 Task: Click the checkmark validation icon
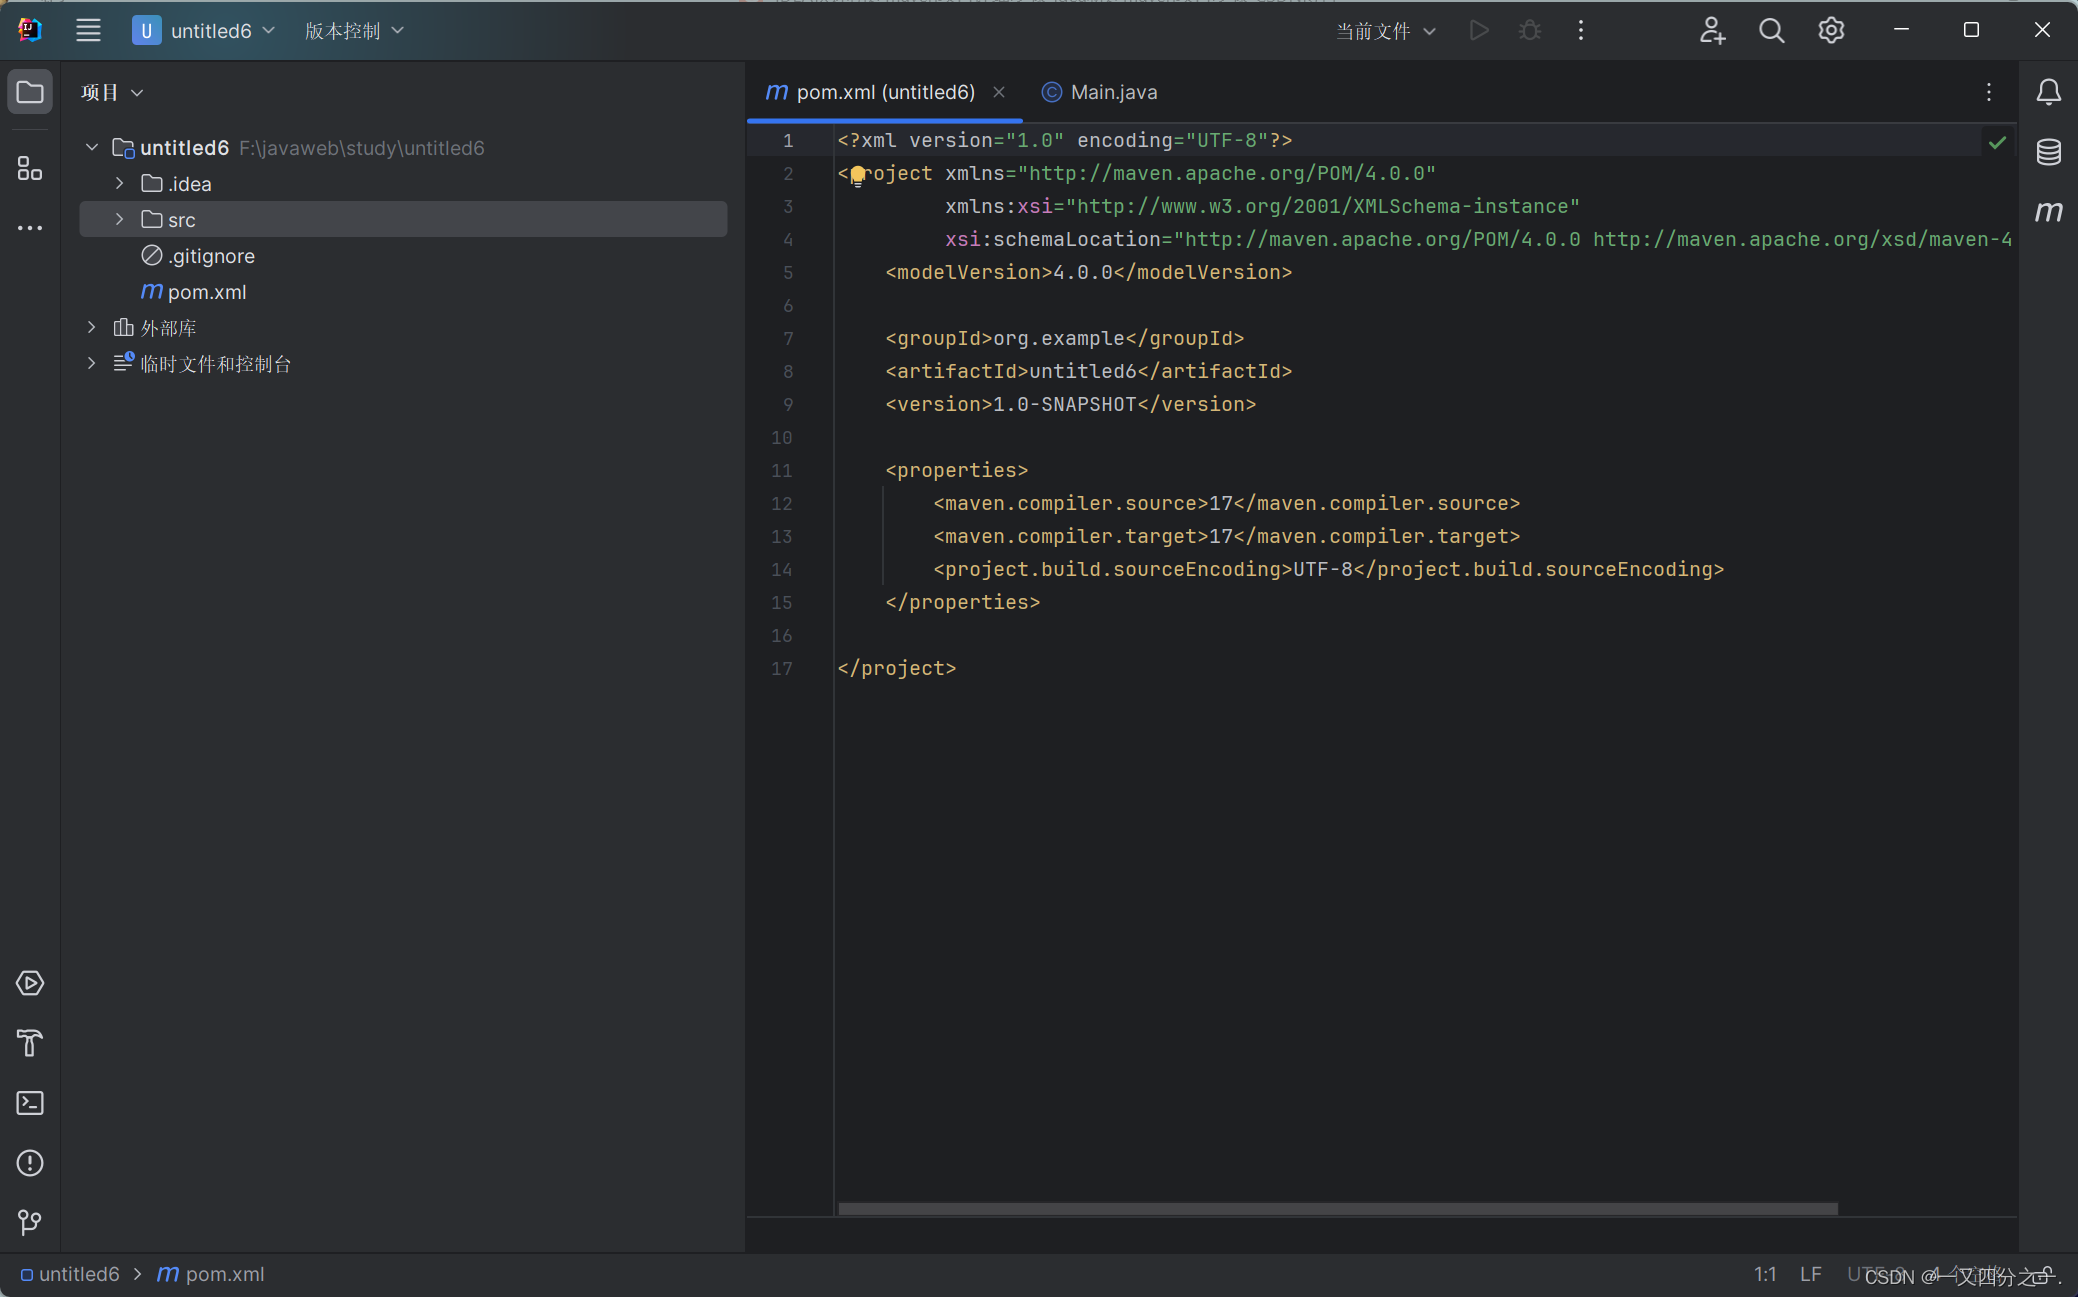point(1997,142)
